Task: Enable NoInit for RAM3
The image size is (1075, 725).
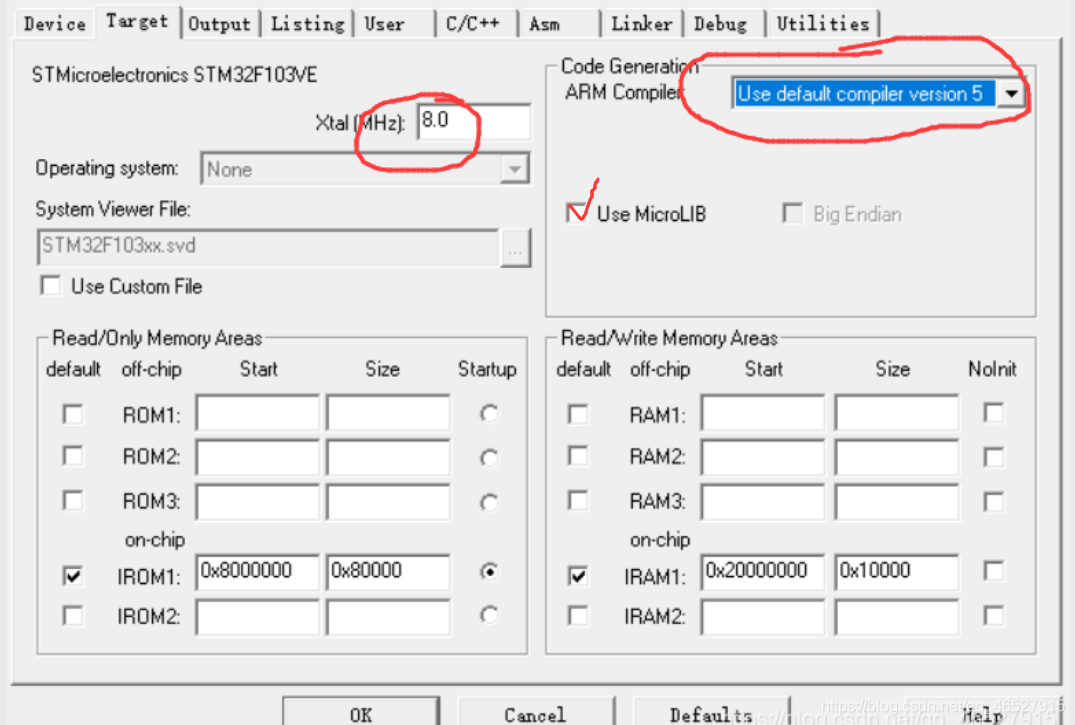Action: click(x=993, y=502)
